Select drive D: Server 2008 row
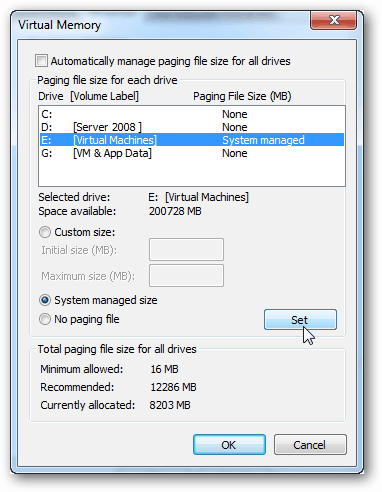 click(x=192, y=127)
